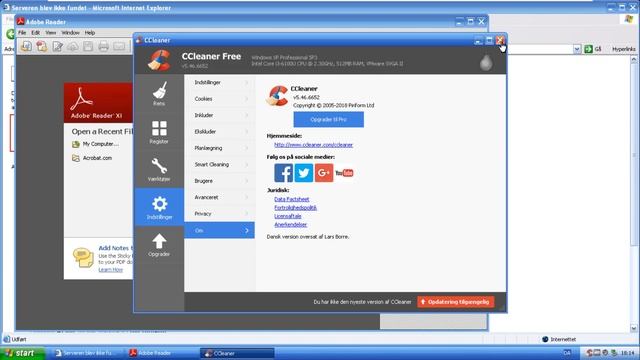
Task: Click the Windows start button
Action: pos(22,353)
